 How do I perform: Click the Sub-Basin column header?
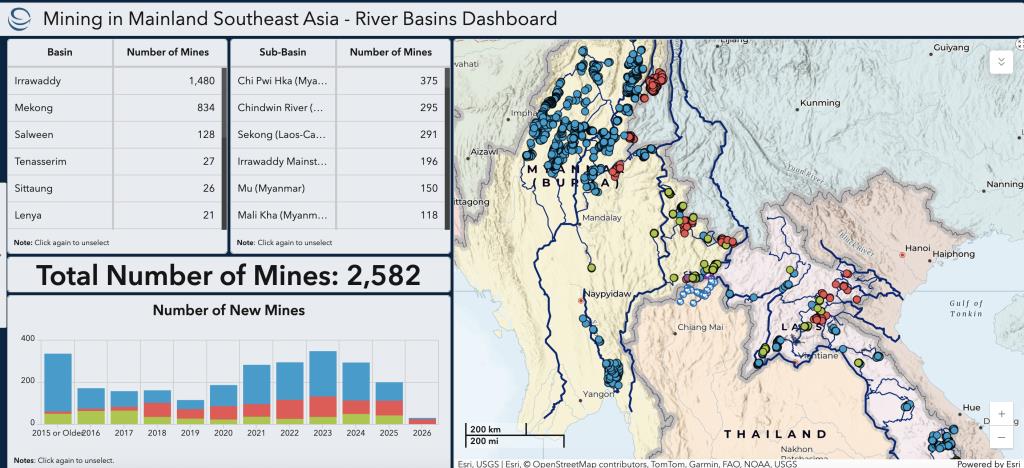point(283,52)
